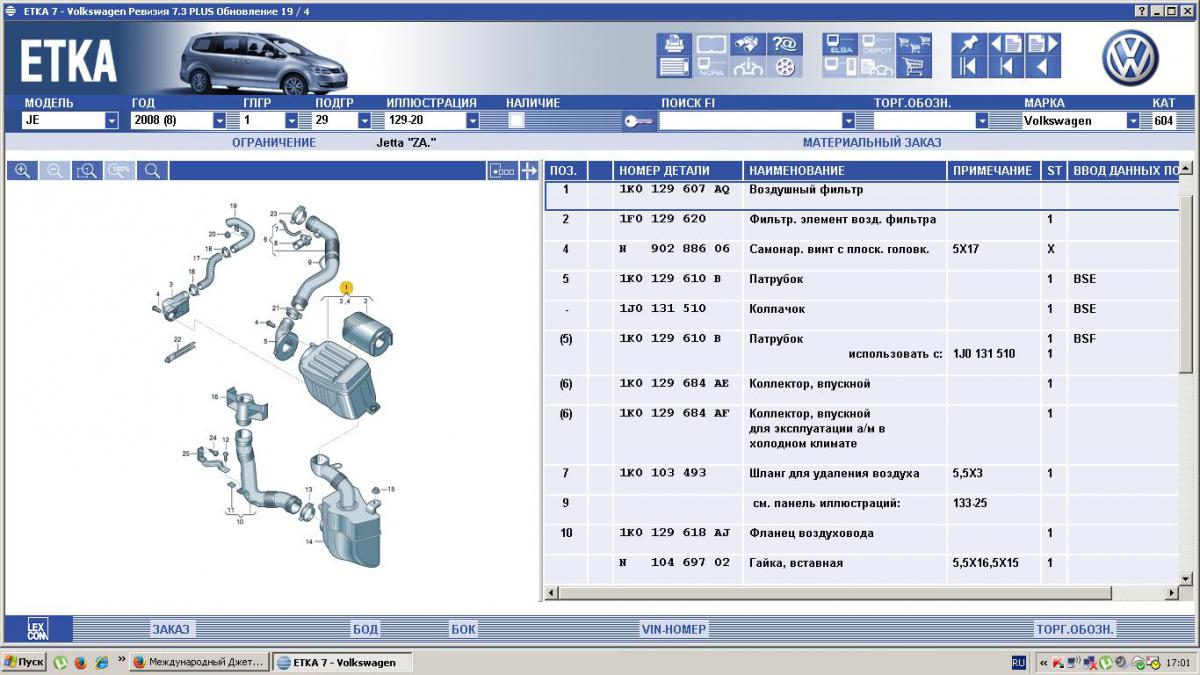1200x675 pixels.
Task: Expand the ГОД year dropdown
Action: pos(220,121)
